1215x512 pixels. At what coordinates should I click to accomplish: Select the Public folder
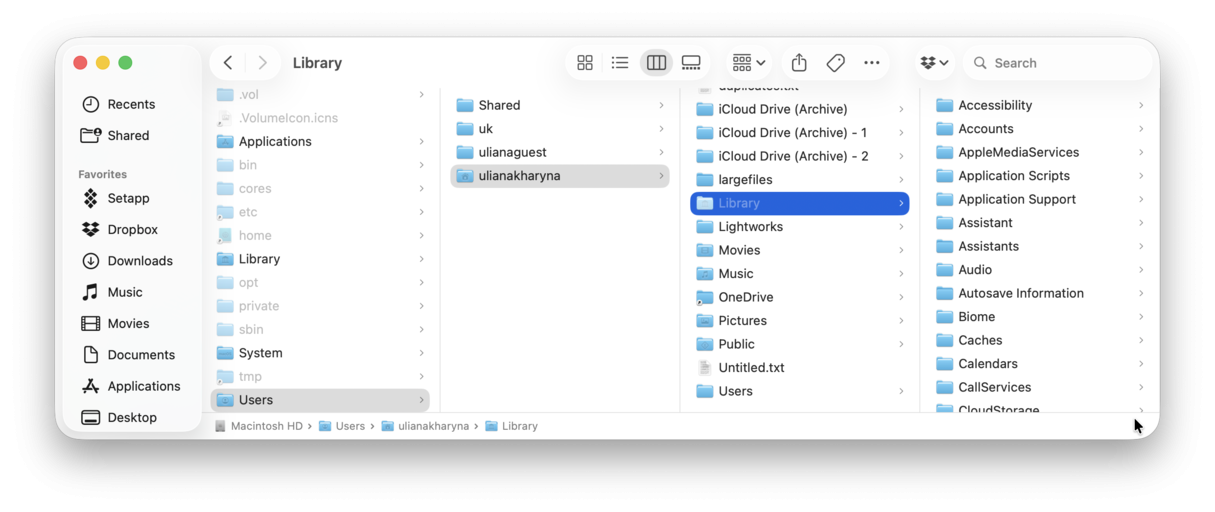[x=800, y=344]
